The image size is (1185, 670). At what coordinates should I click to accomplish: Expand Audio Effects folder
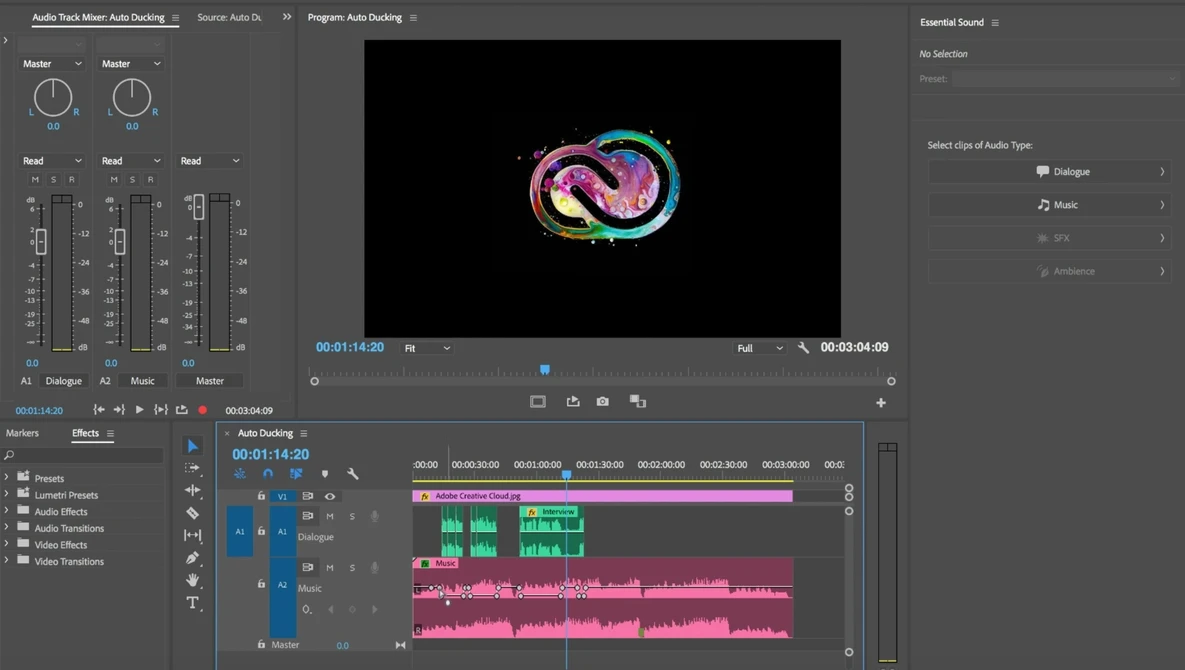click(x=7, y=511)
